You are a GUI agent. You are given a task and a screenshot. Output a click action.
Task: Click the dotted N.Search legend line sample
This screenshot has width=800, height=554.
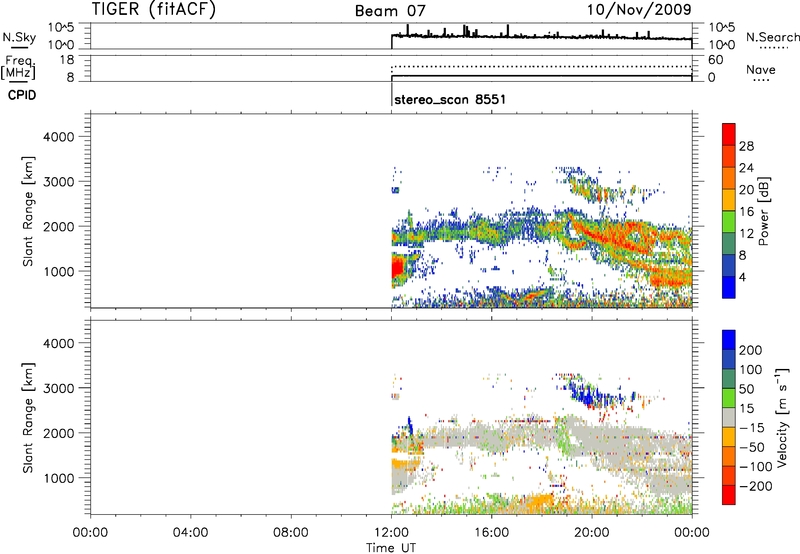[x=773, y=48]
